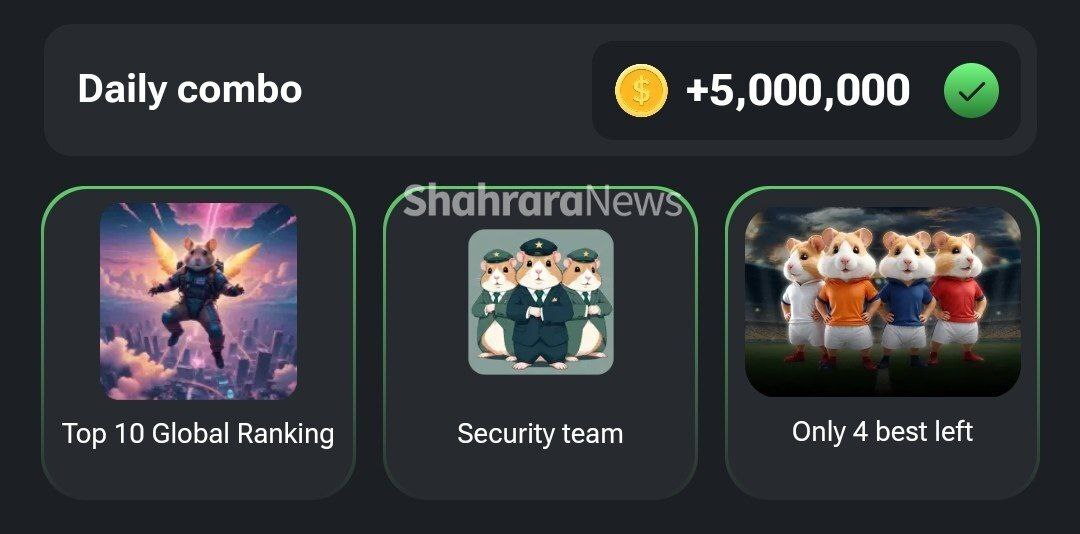Click the football hamsters team image
This screenshot has width=1080, height=534.
pos(882,302)
